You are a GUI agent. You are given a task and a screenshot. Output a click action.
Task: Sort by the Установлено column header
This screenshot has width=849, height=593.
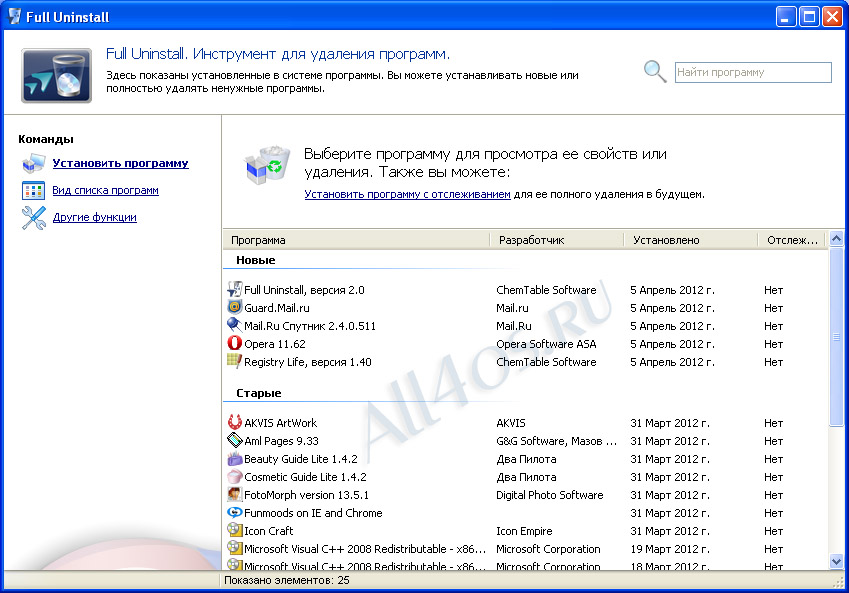[691, 240]
